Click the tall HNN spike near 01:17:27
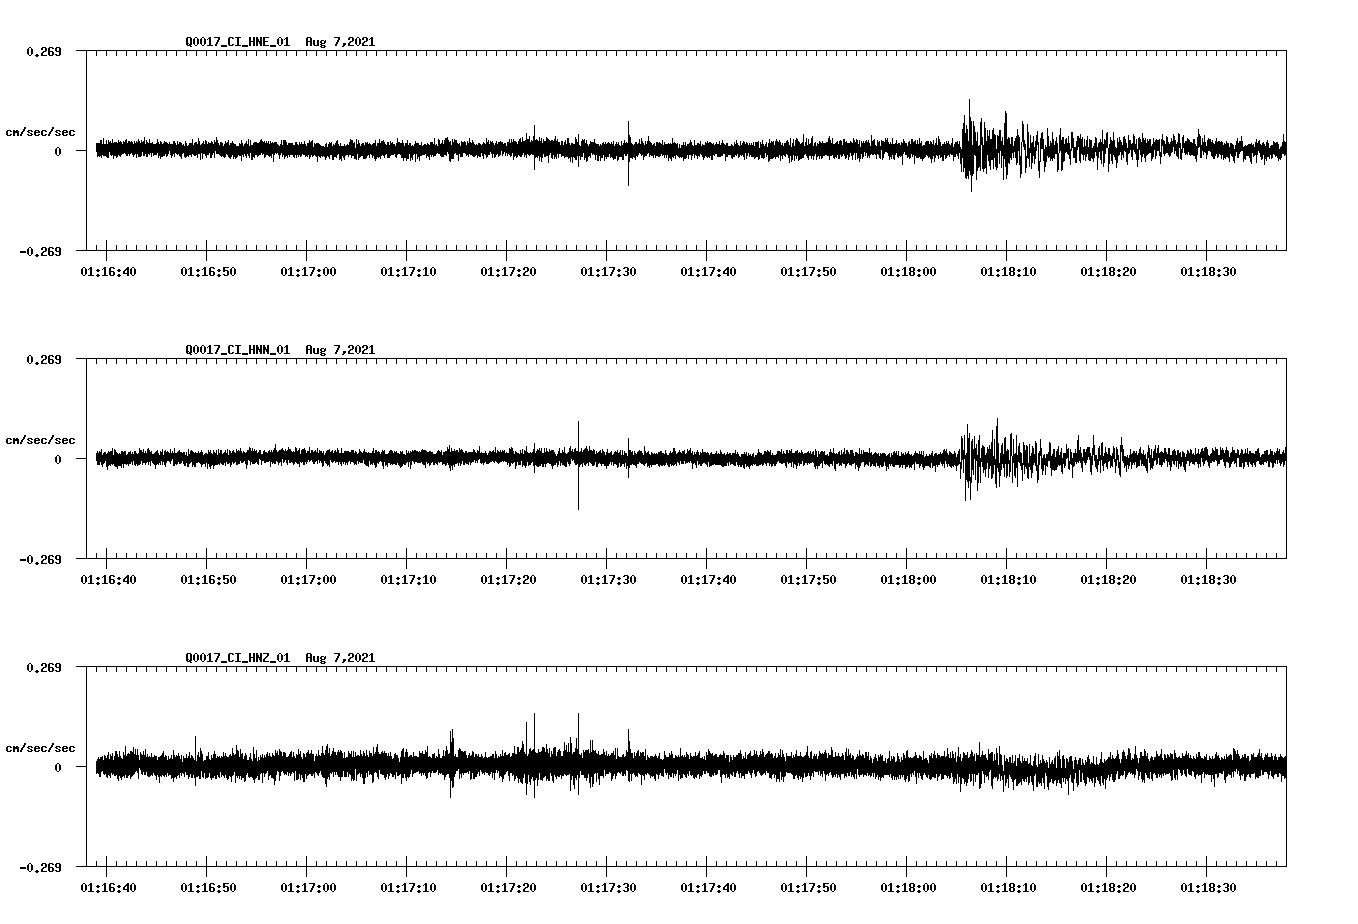This screenshot has width=1358, height=924. pos(578,465)
